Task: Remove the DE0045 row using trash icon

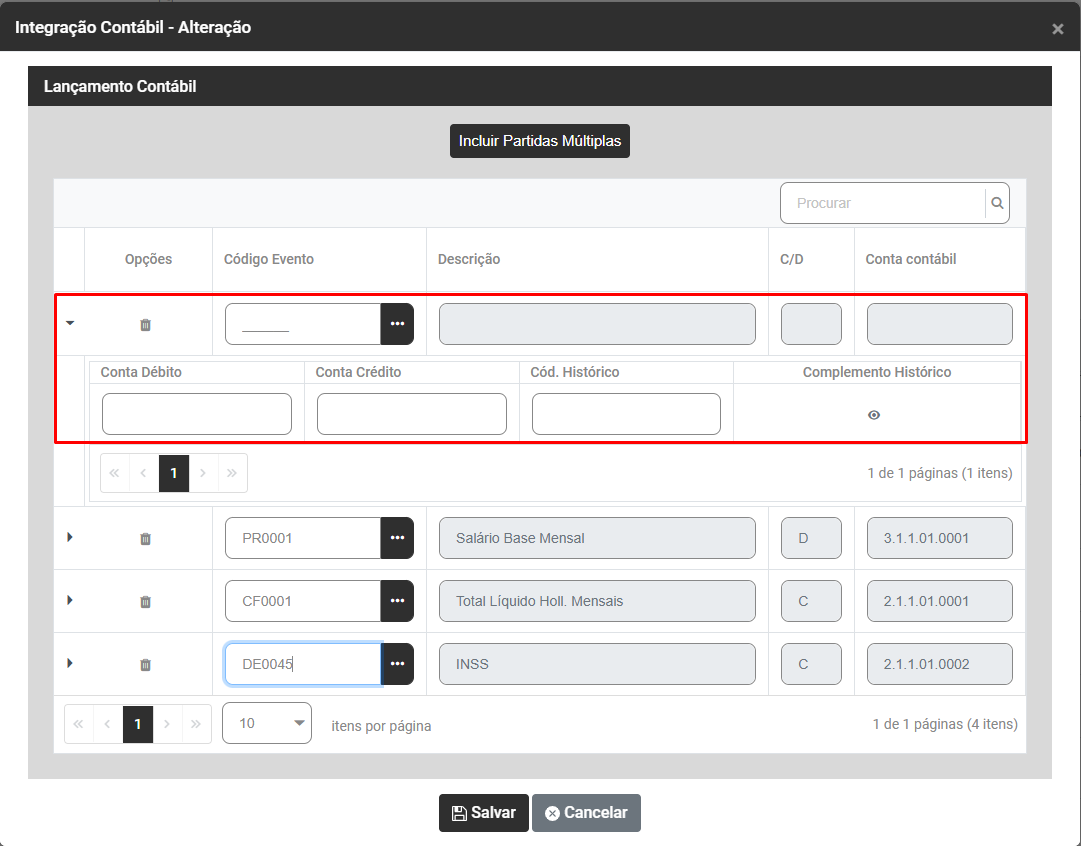Action: coord(145,665)
